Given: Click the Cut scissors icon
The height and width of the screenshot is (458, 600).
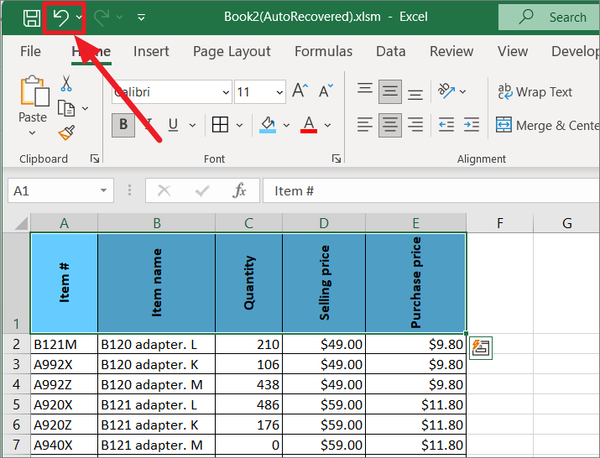Looking at the screenshot, I should pyautogui.click(x=66, y=83).
